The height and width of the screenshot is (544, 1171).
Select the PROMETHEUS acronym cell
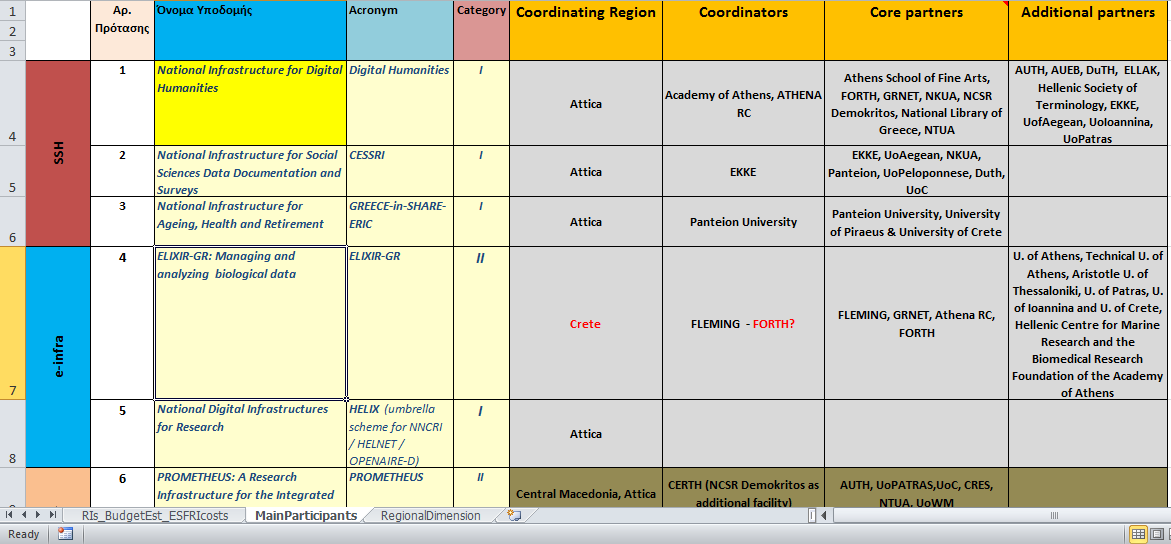point(400,488)
